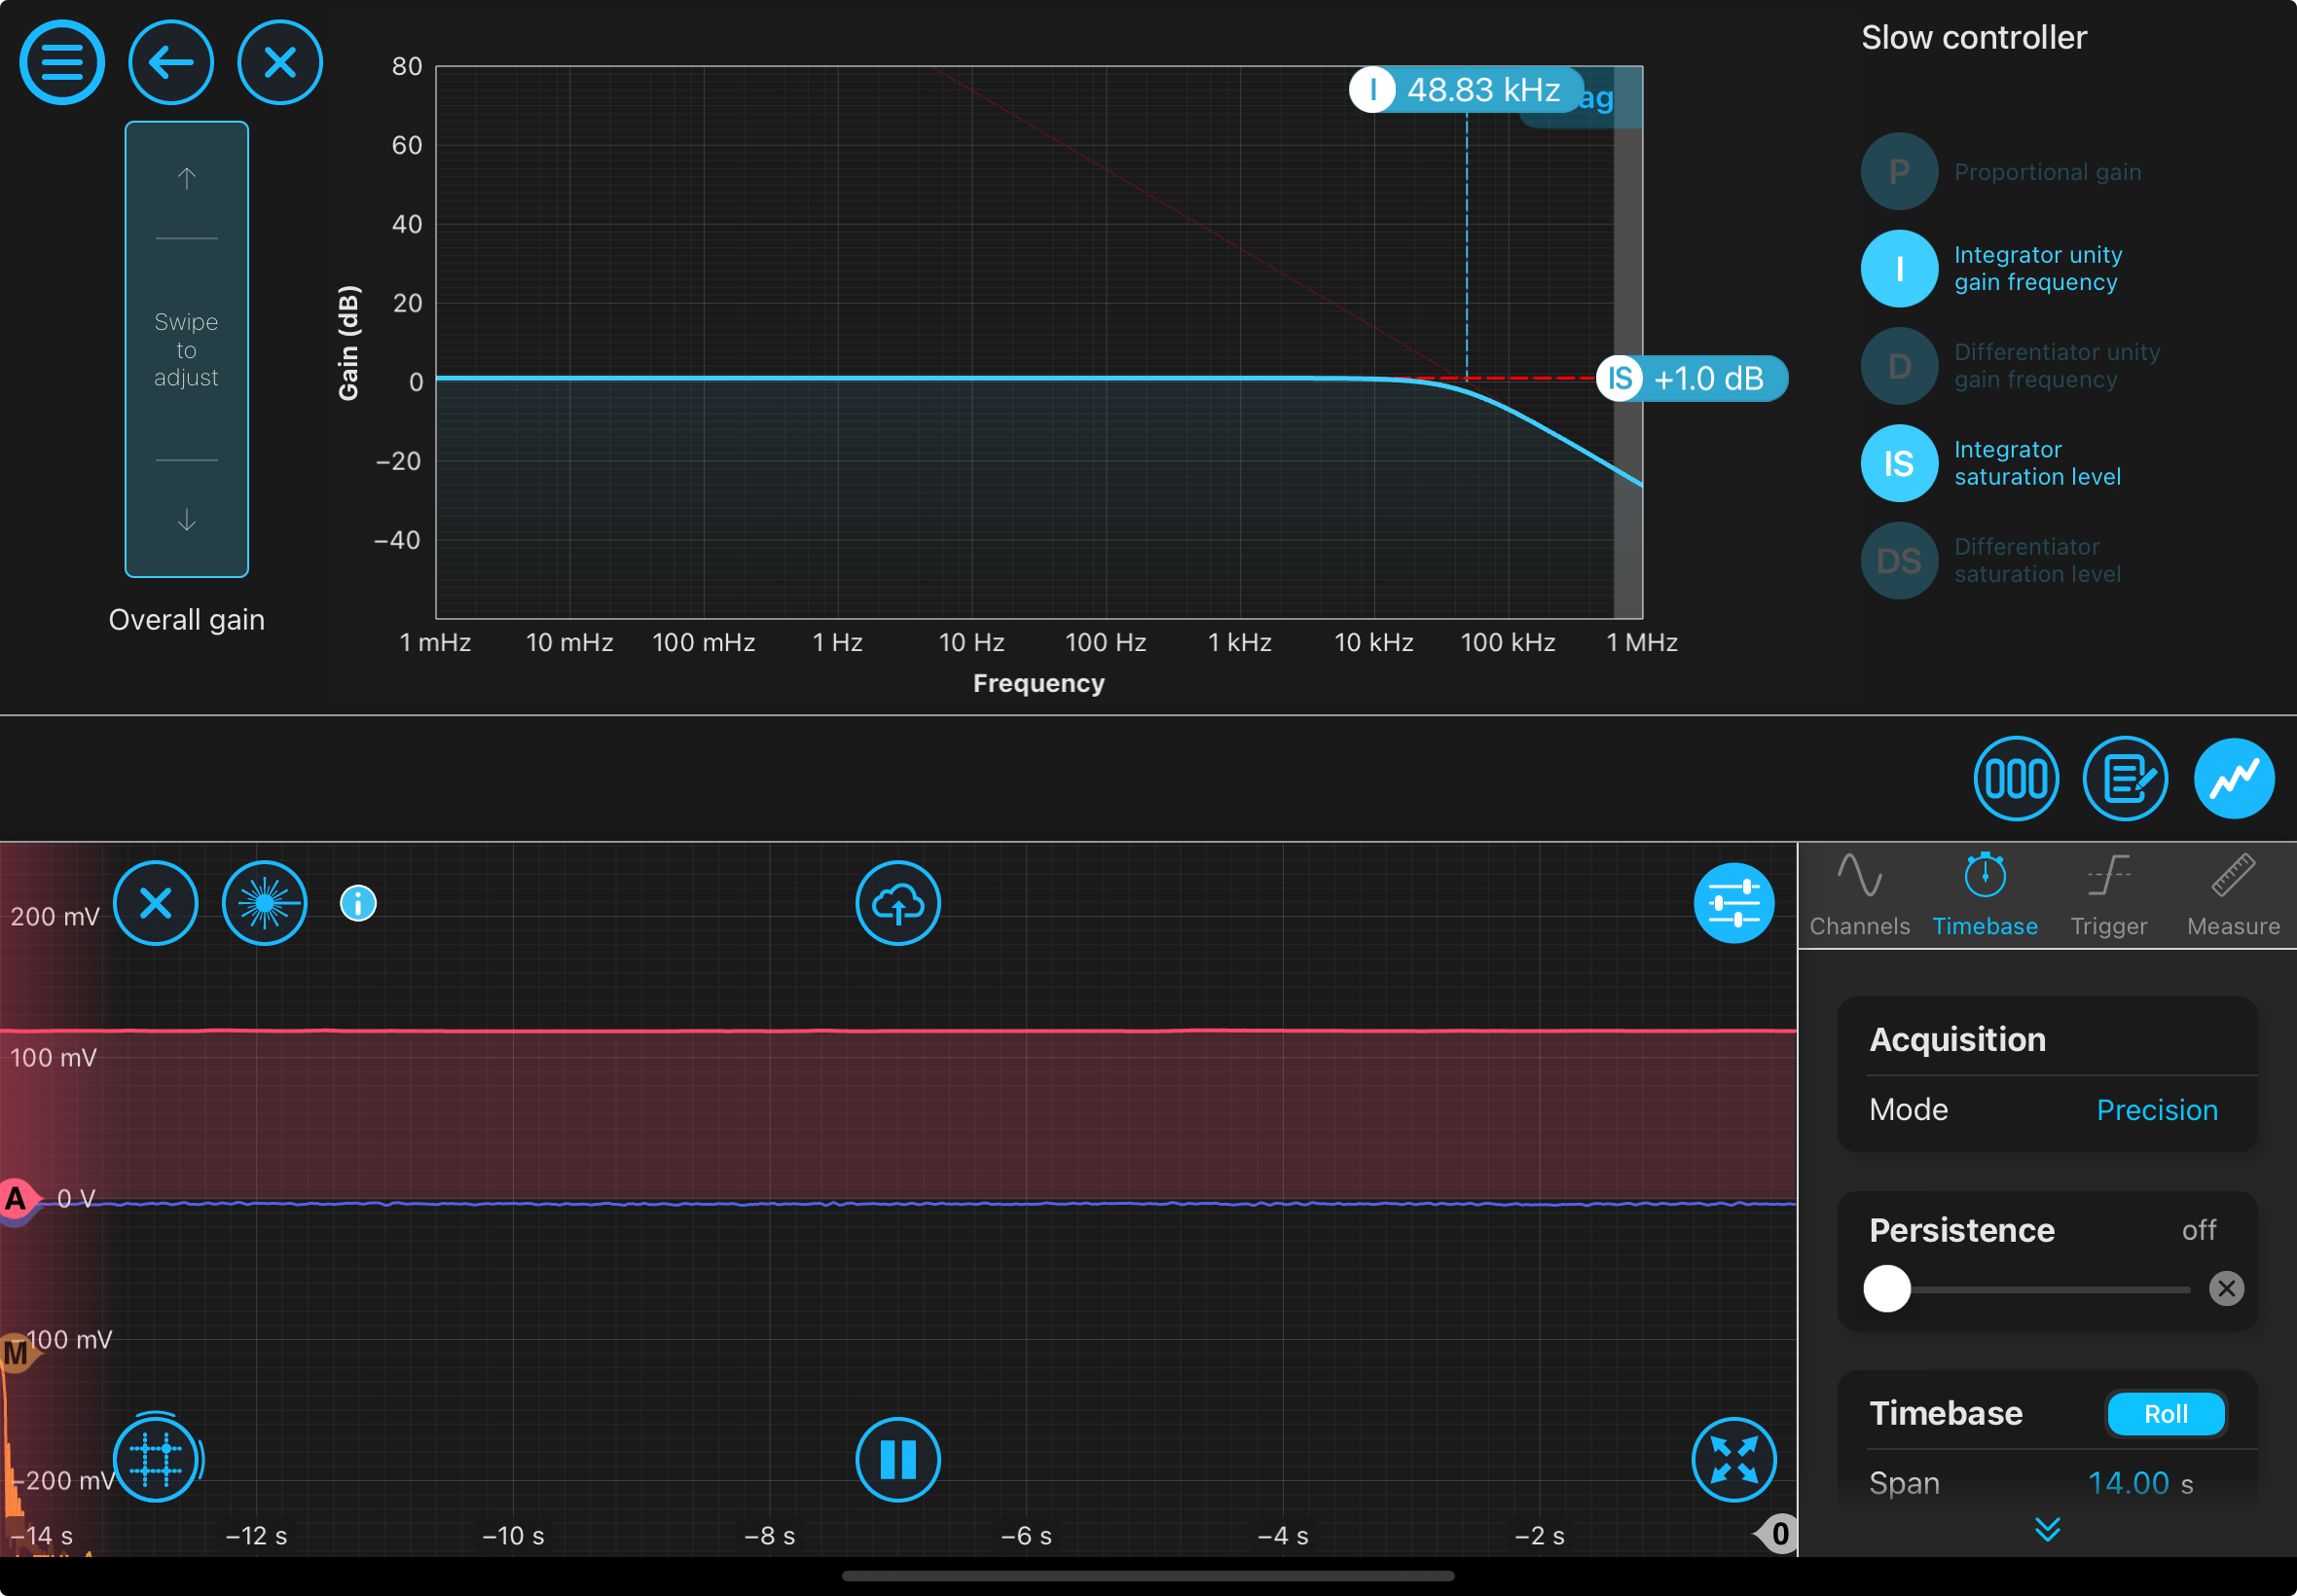Toggle Differentiator saturation level DS
The height and width of the screenshot is (1596, 2297).
click(1899, 561)
